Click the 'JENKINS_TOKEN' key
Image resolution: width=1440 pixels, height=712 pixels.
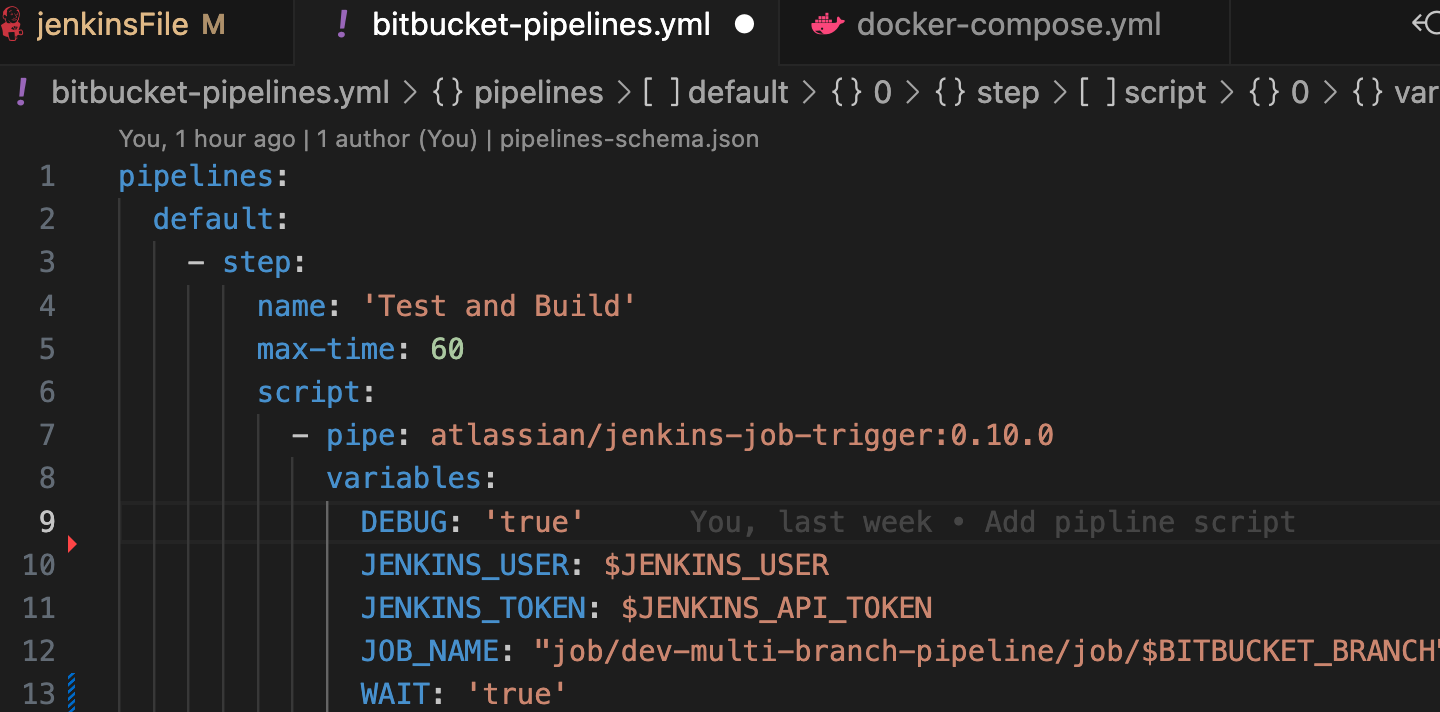point(474,608)
